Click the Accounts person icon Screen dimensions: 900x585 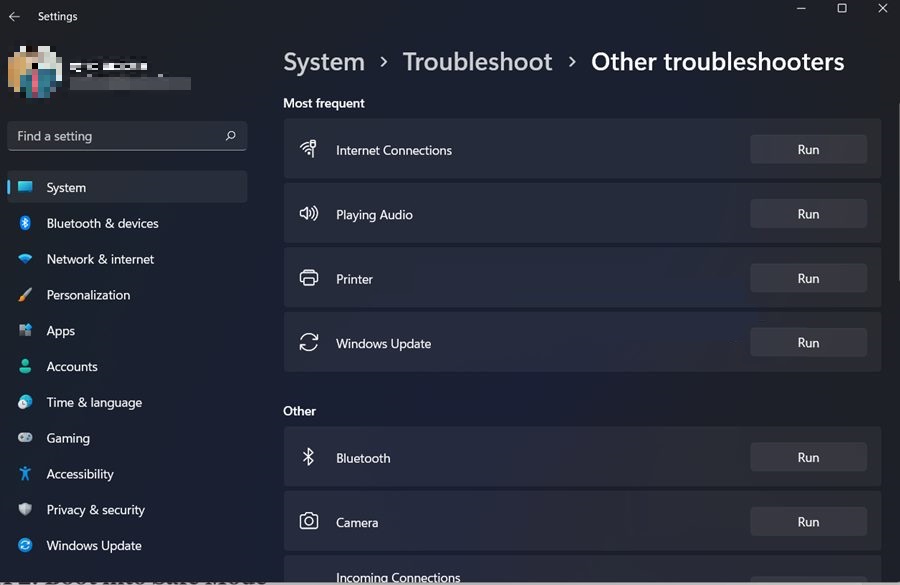25,366
